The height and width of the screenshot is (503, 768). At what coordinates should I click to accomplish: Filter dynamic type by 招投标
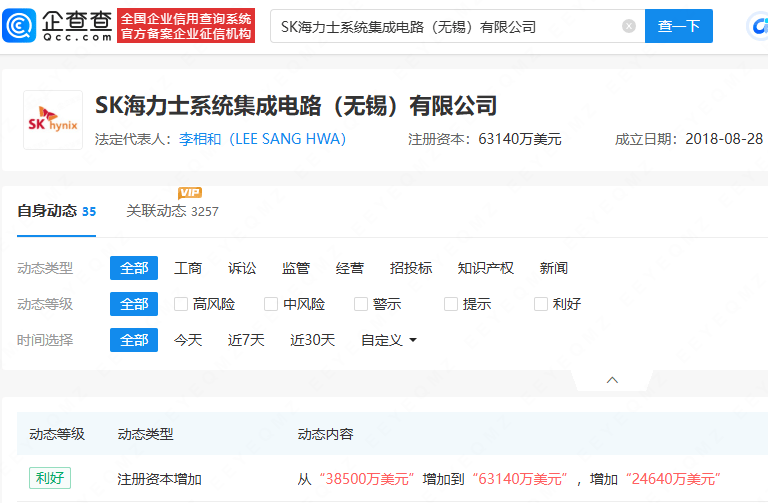pos(411,268)
